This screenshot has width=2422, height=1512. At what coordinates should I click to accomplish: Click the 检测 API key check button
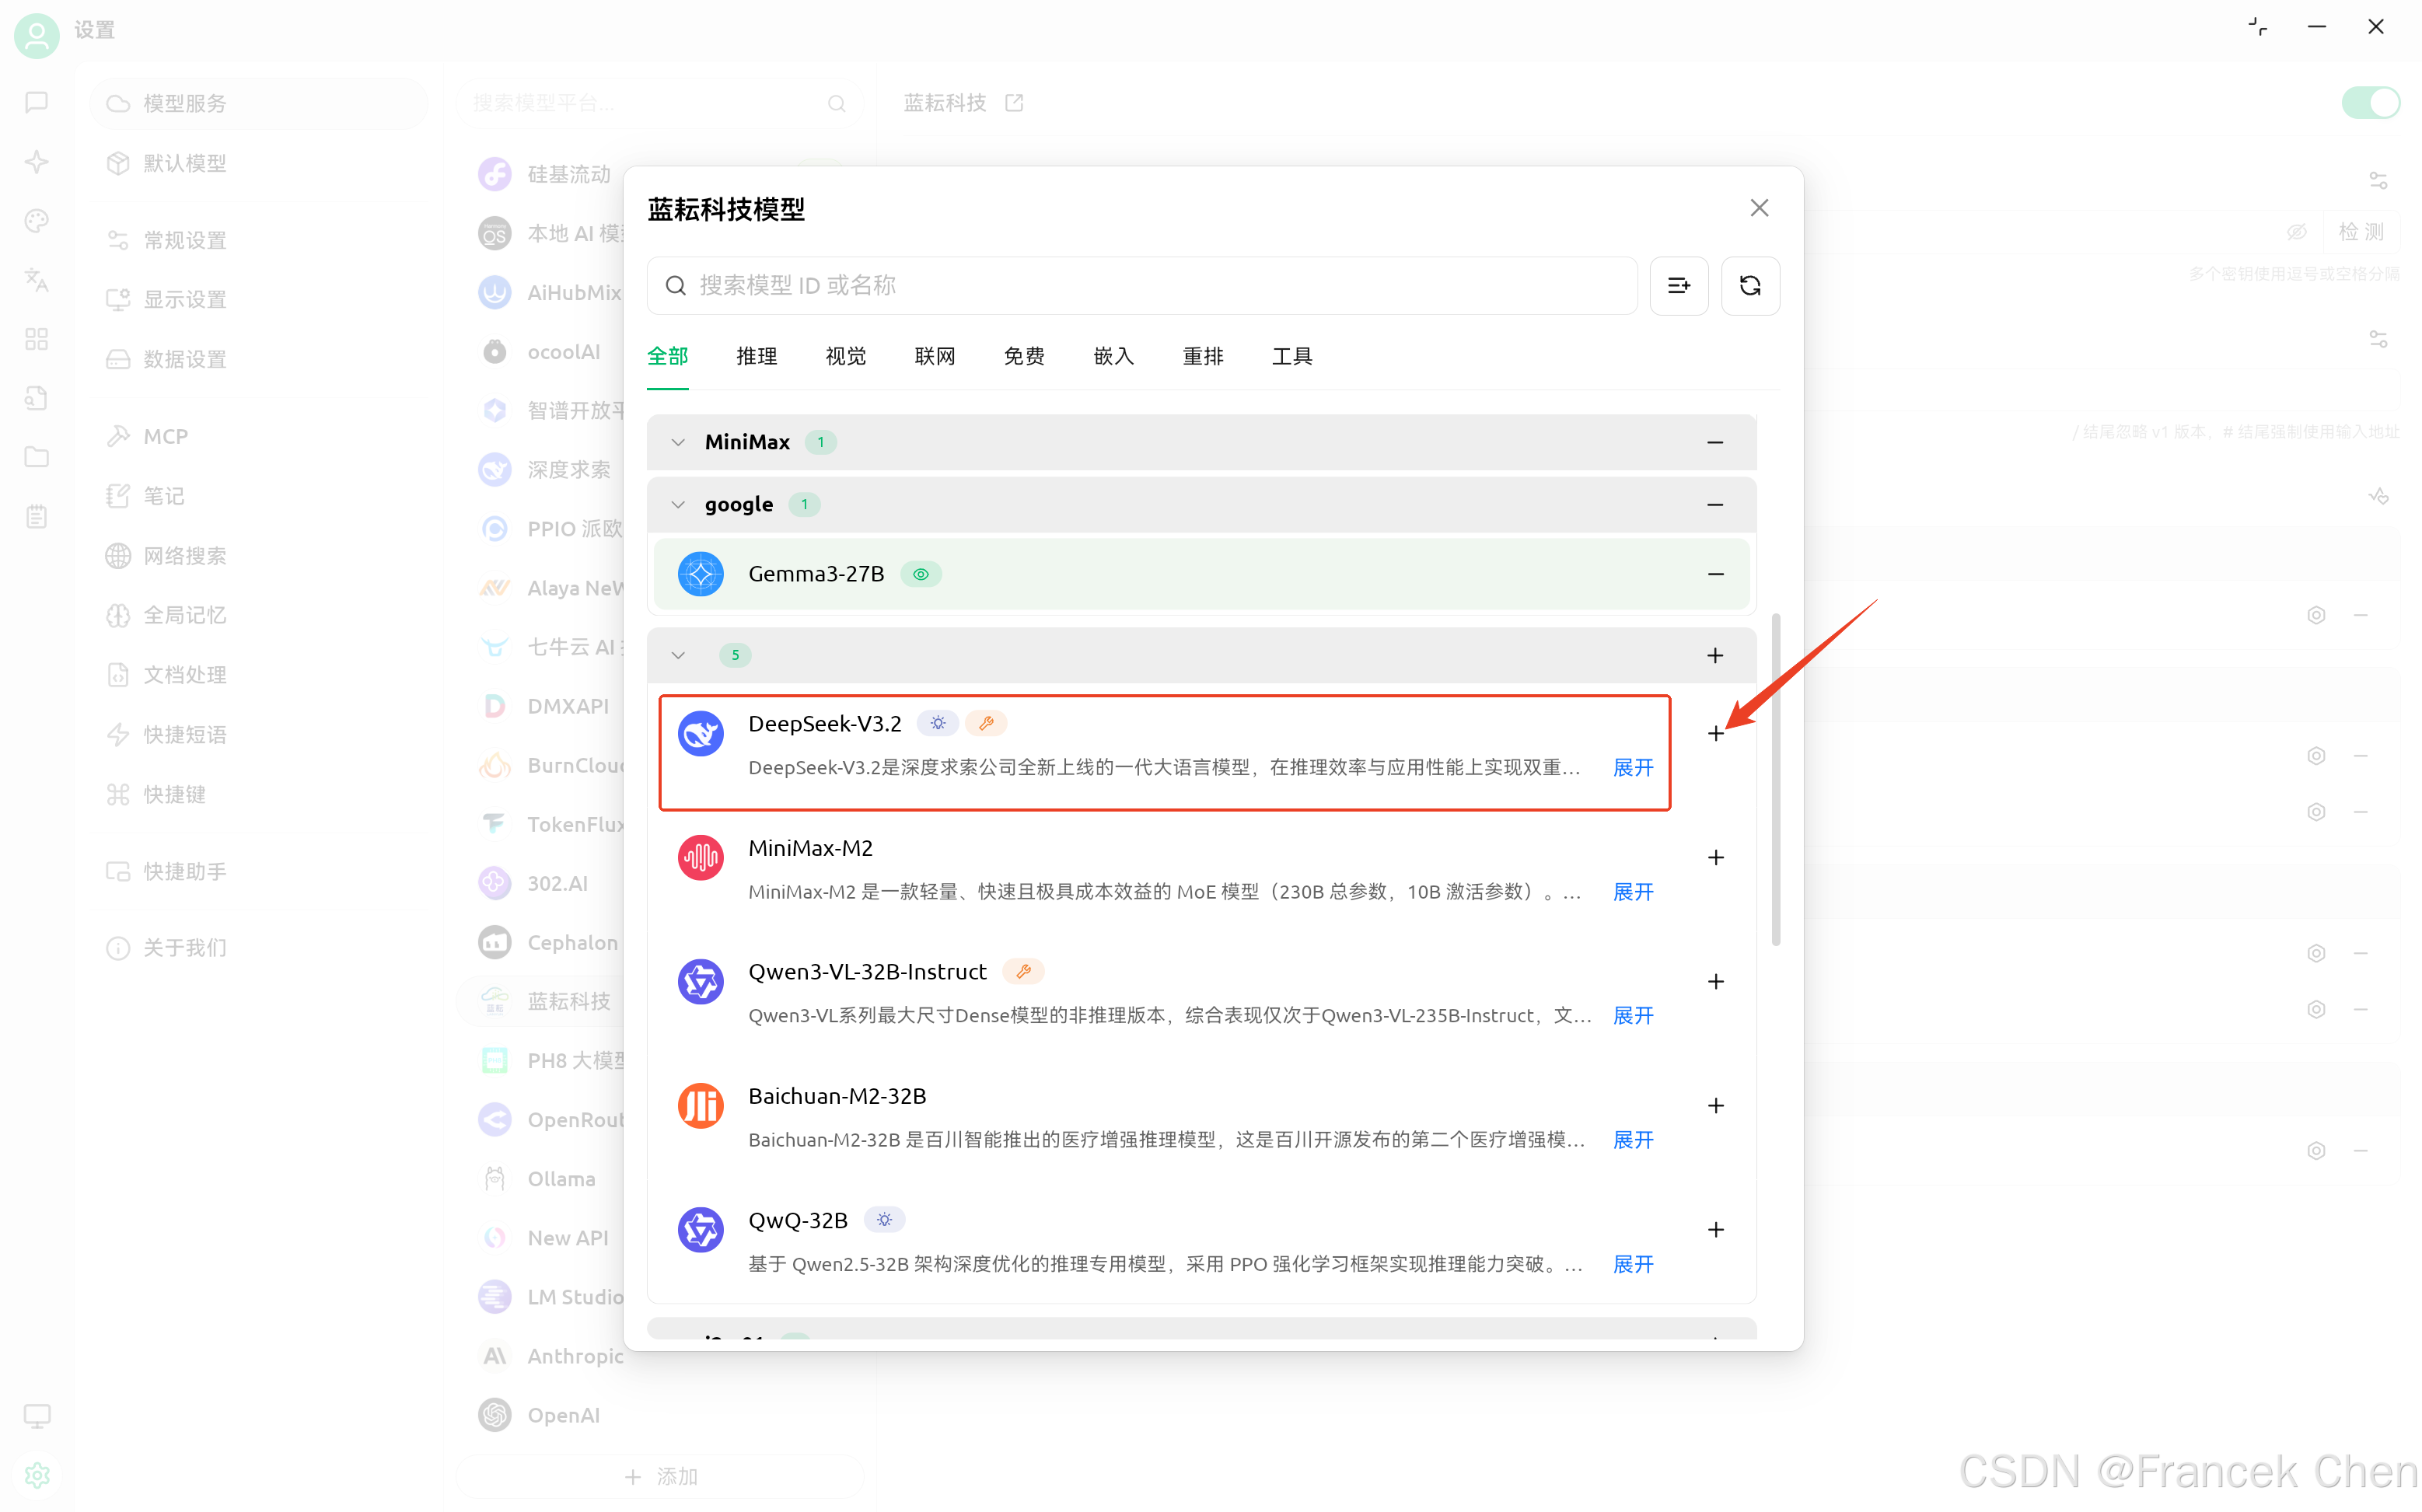[2361, 232]
